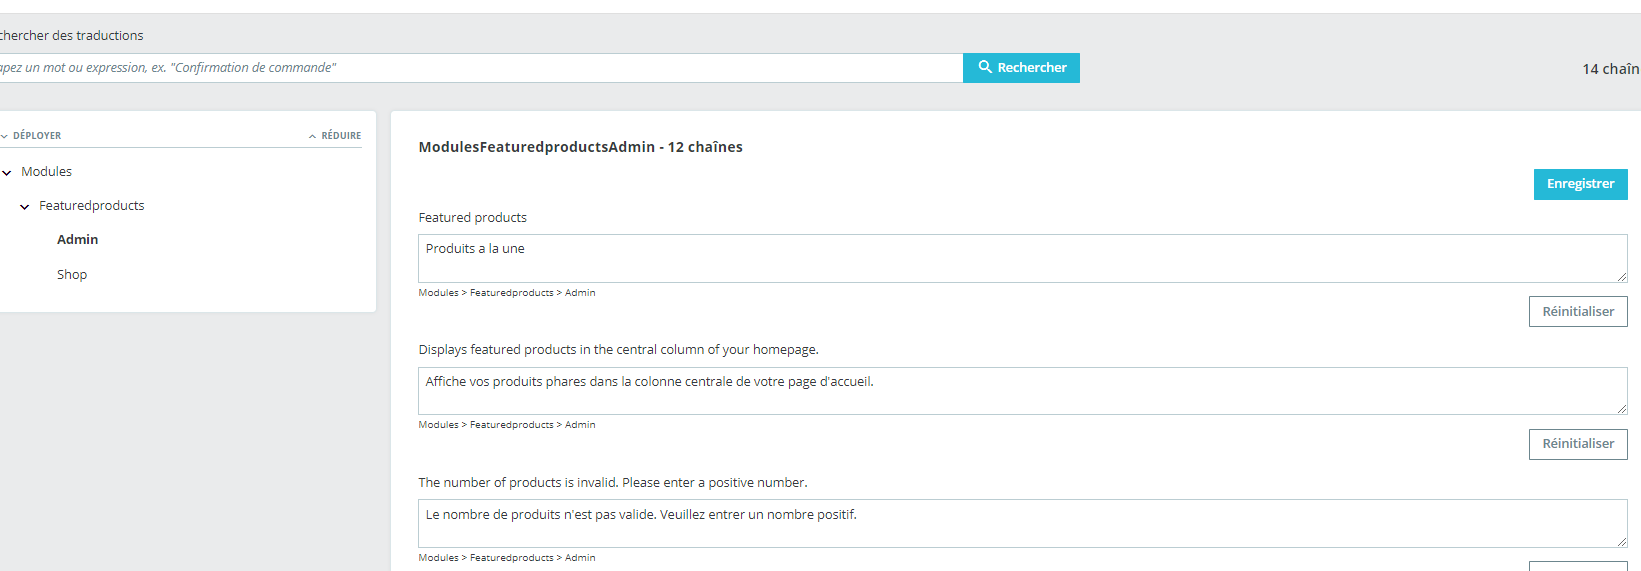The image size is (1641, 571).
Task: Click the resize handle of 'Affiche vos produits' textarea
Action: point(1621,409)
